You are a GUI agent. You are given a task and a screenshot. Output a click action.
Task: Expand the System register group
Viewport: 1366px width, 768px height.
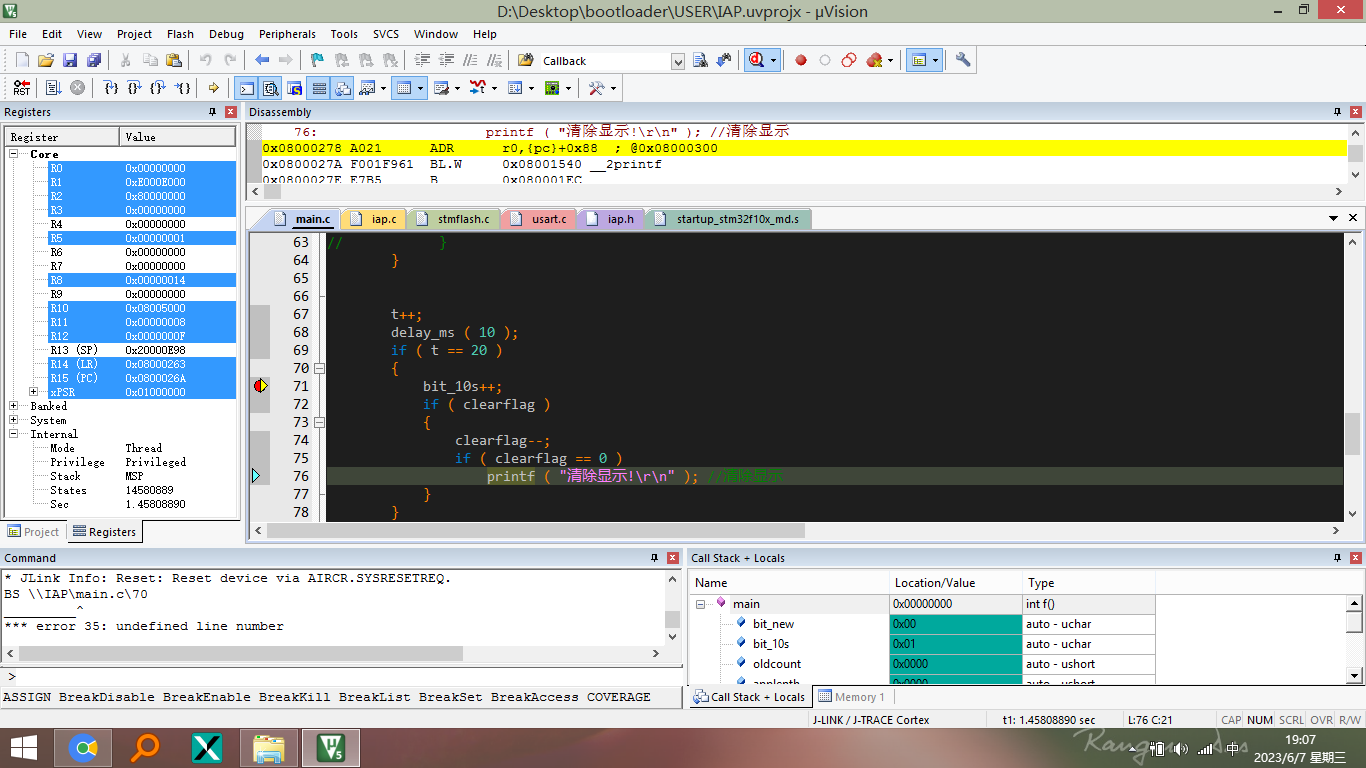pos(14,420)
